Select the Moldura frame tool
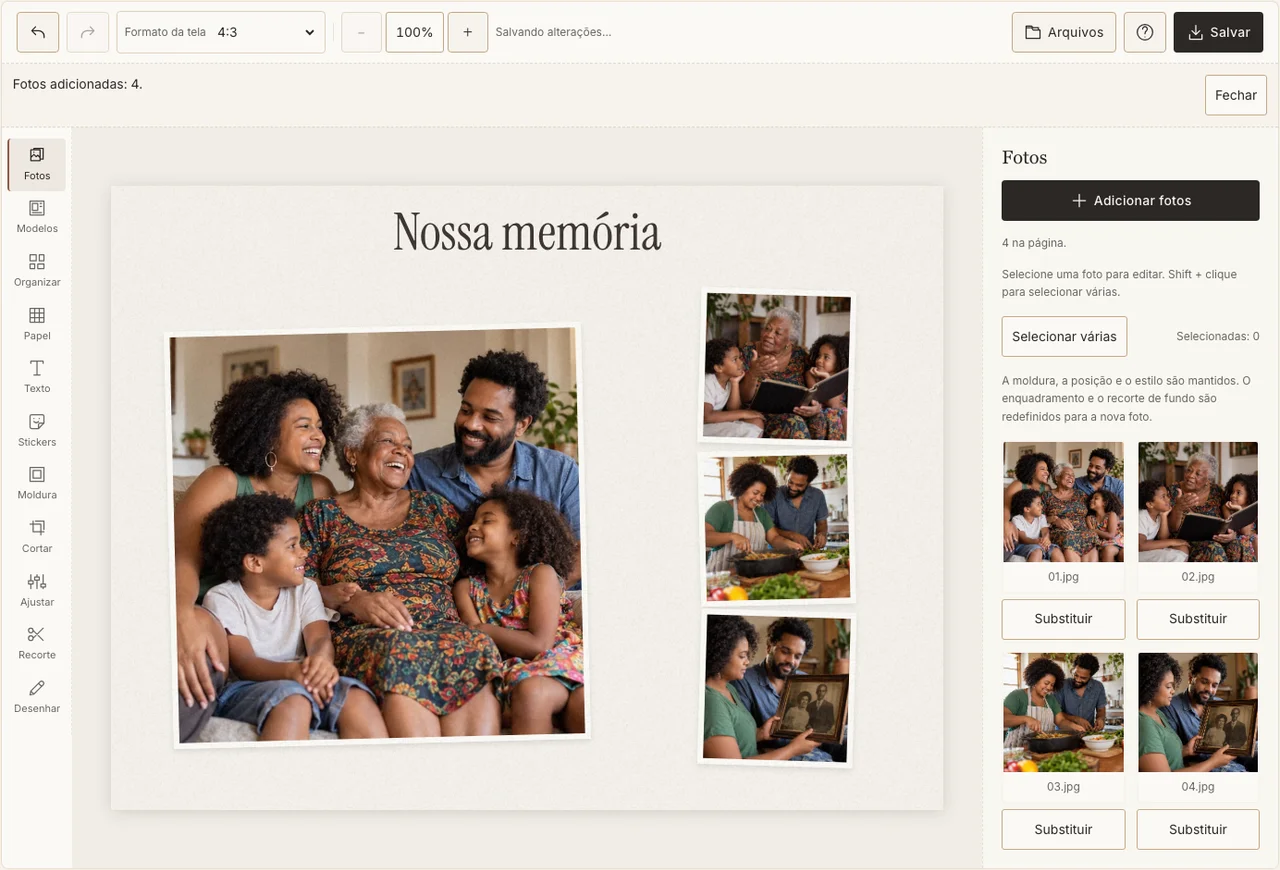Screen dimensions: 1280x870 coord(37,484)
